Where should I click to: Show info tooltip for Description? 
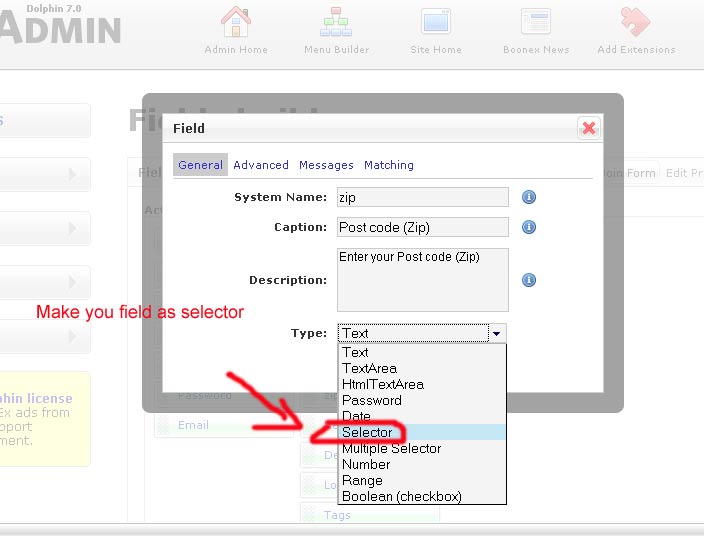(x=529, y=280)
